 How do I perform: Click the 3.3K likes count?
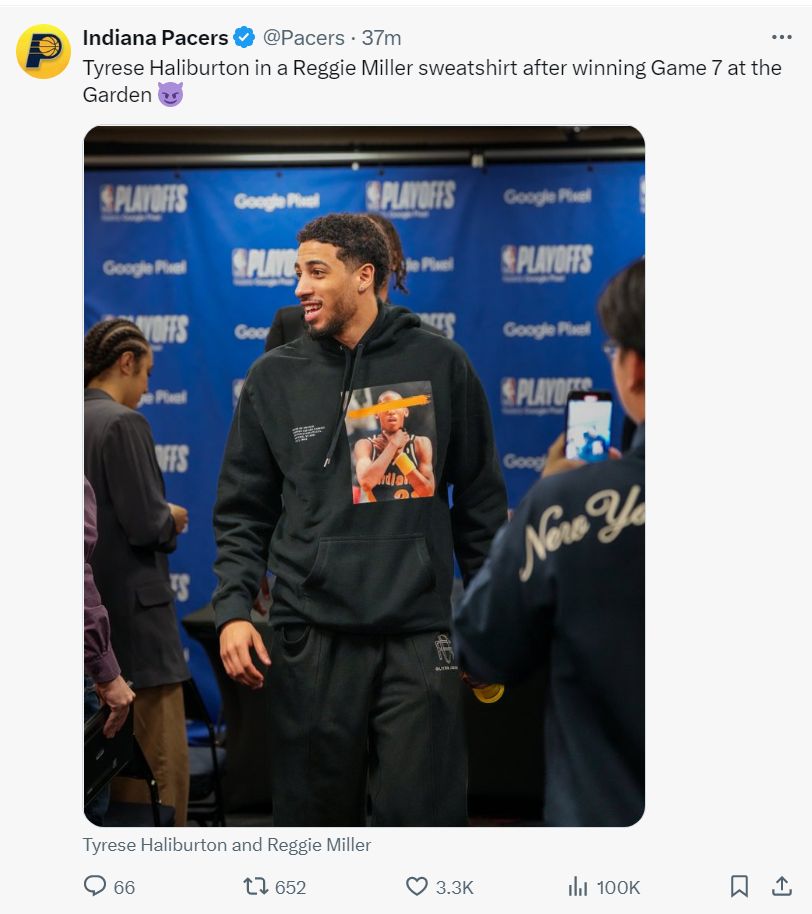point(454,887)
